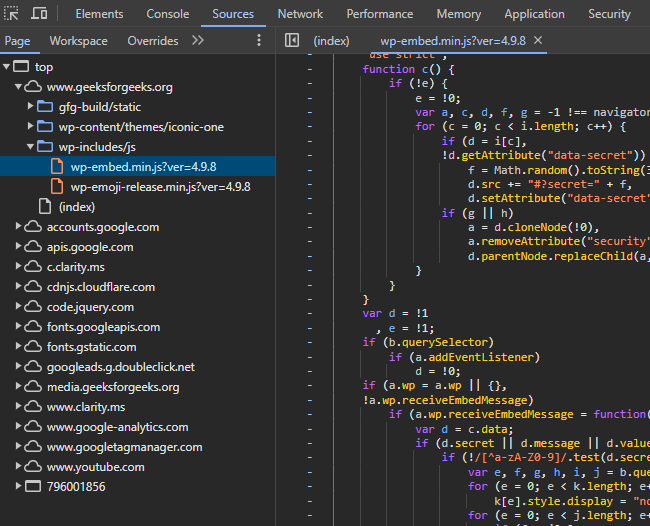Click the wp-includes/js folder icon
Image resolution: width=650 pixels, height=526 pixels.
point(45,146)
